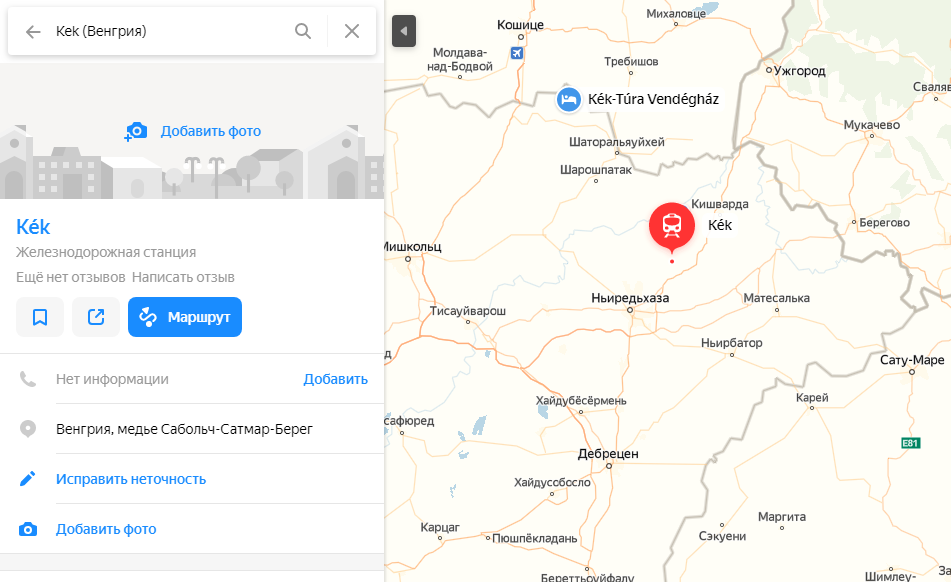Viewport: 951px width, 582px height.
Task: Click the address Венгрия, медье Саболч-Сатмар-Берег
Action: pyautogui.click(x=184, y=429)
